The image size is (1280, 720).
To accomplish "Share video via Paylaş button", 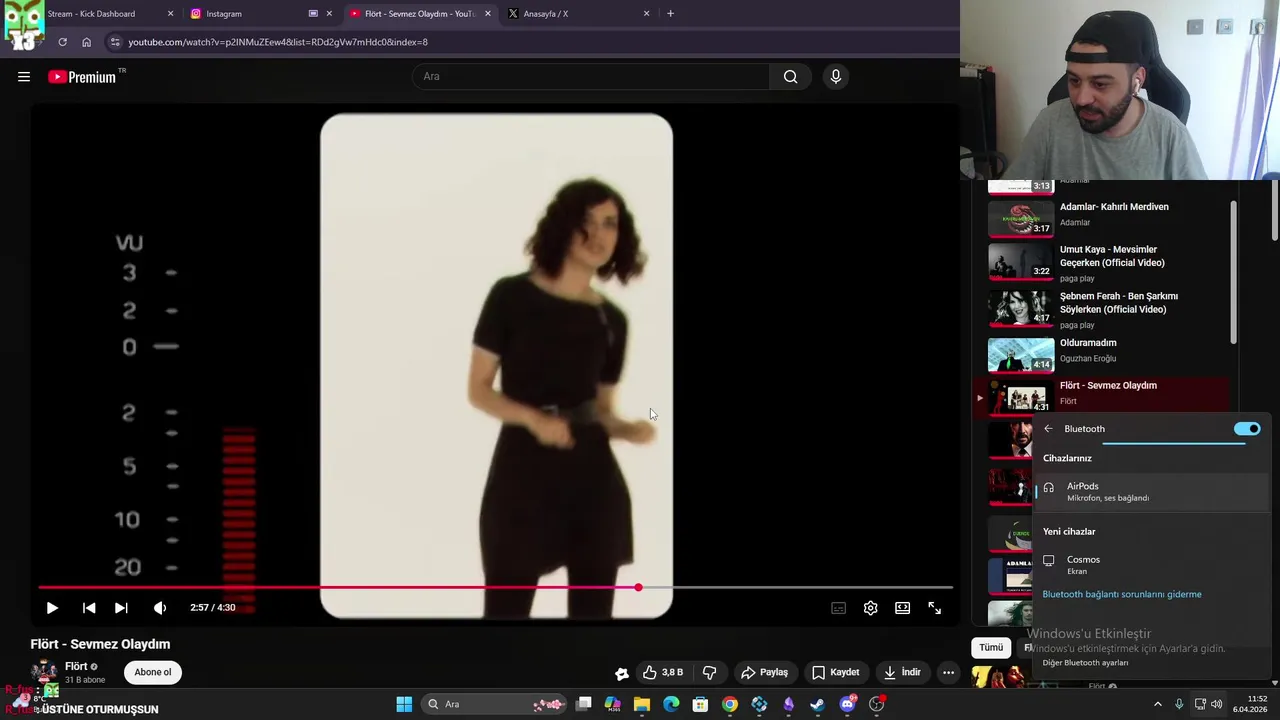I will click(x=764, y=672).
